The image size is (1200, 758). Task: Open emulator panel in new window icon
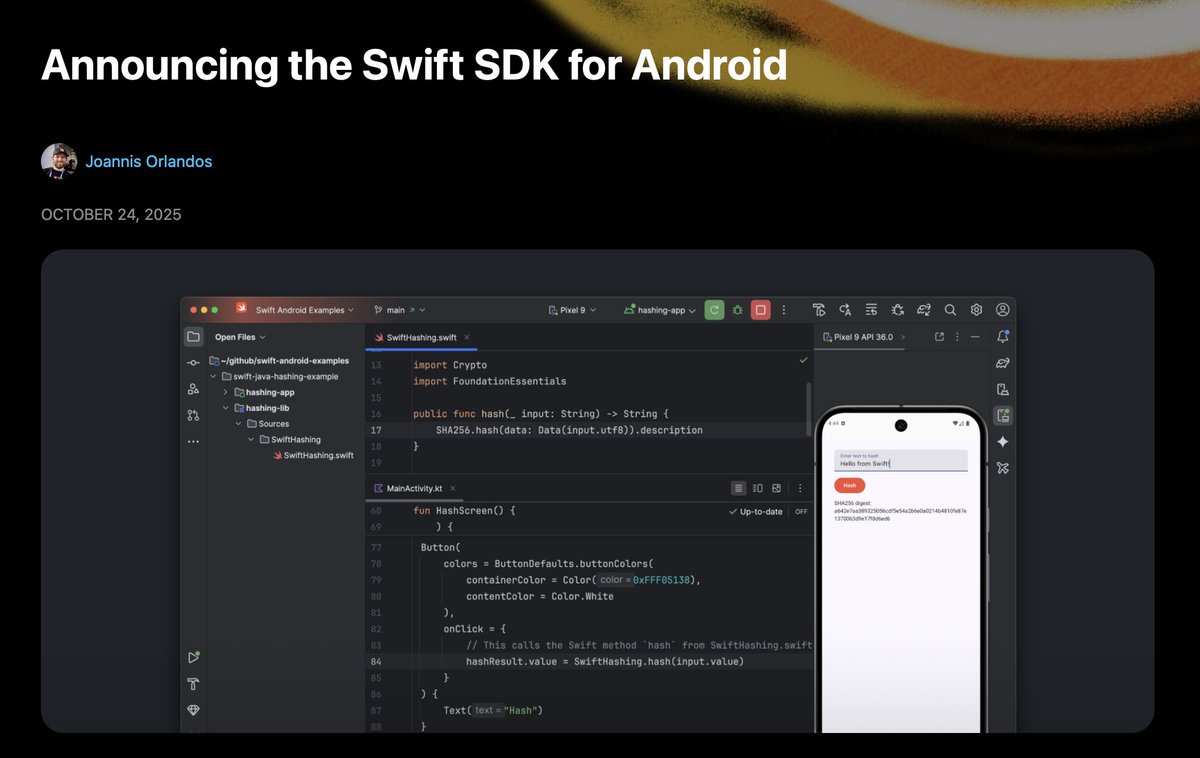(x=939, y=337)
